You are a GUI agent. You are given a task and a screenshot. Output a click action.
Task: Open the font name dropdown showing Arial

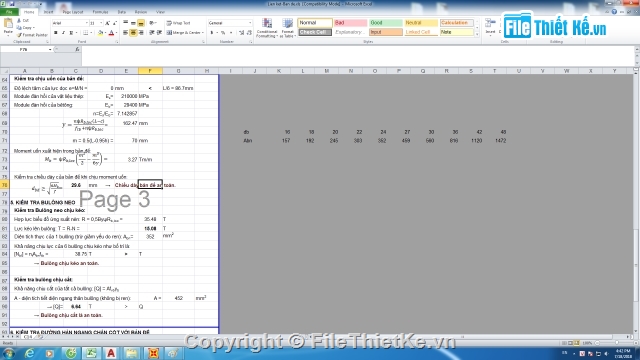70,23
